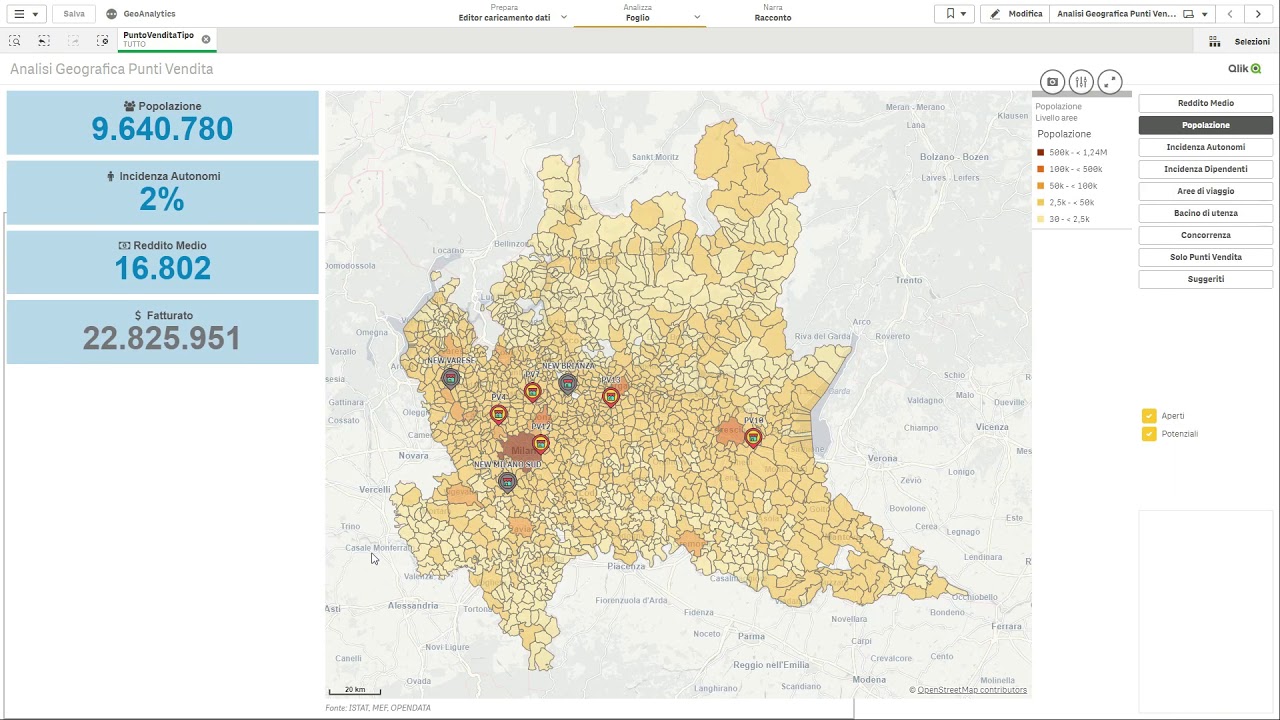Toggle the Aperti checkbox
The width and height of the screenshot is (1280, 720).
pyautogui.click(x=1149, y=416)
